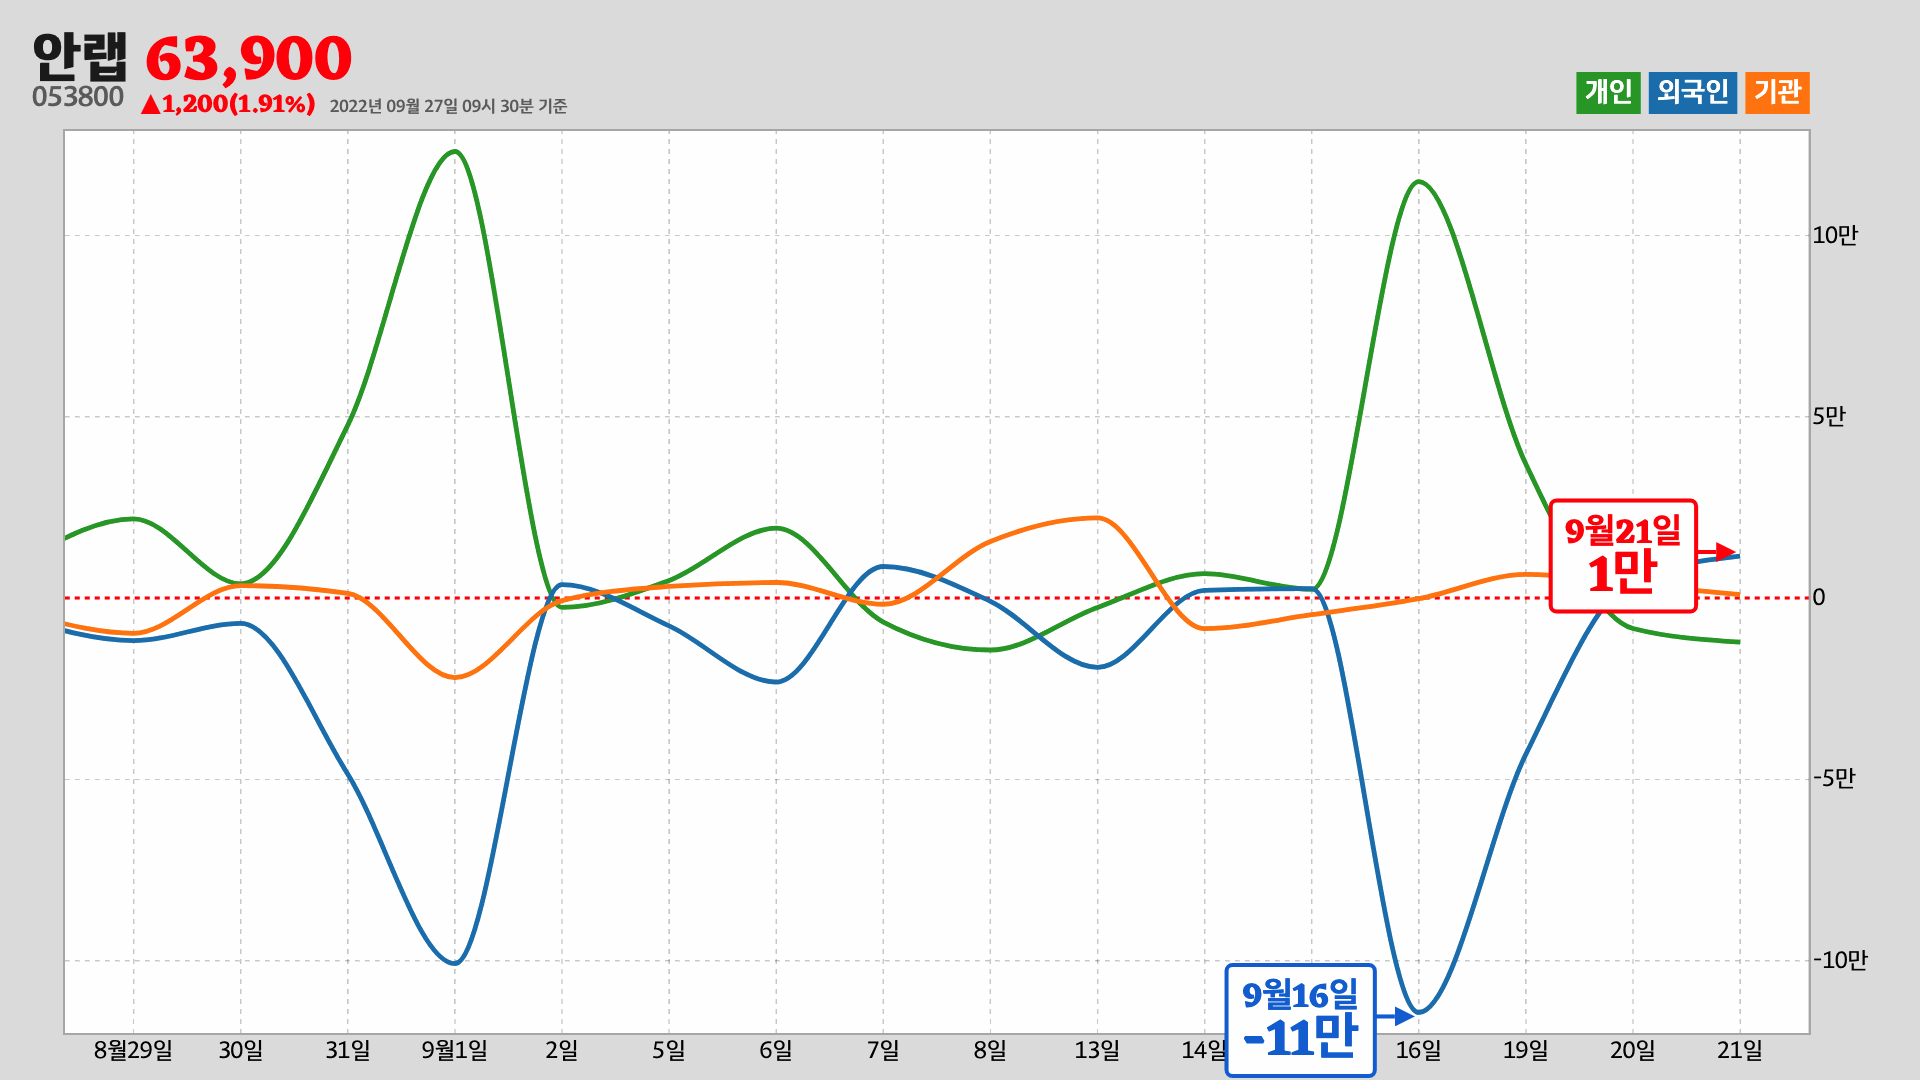
Task: Click the blue line trough at 9월1일
Action: tap(455, 963)
